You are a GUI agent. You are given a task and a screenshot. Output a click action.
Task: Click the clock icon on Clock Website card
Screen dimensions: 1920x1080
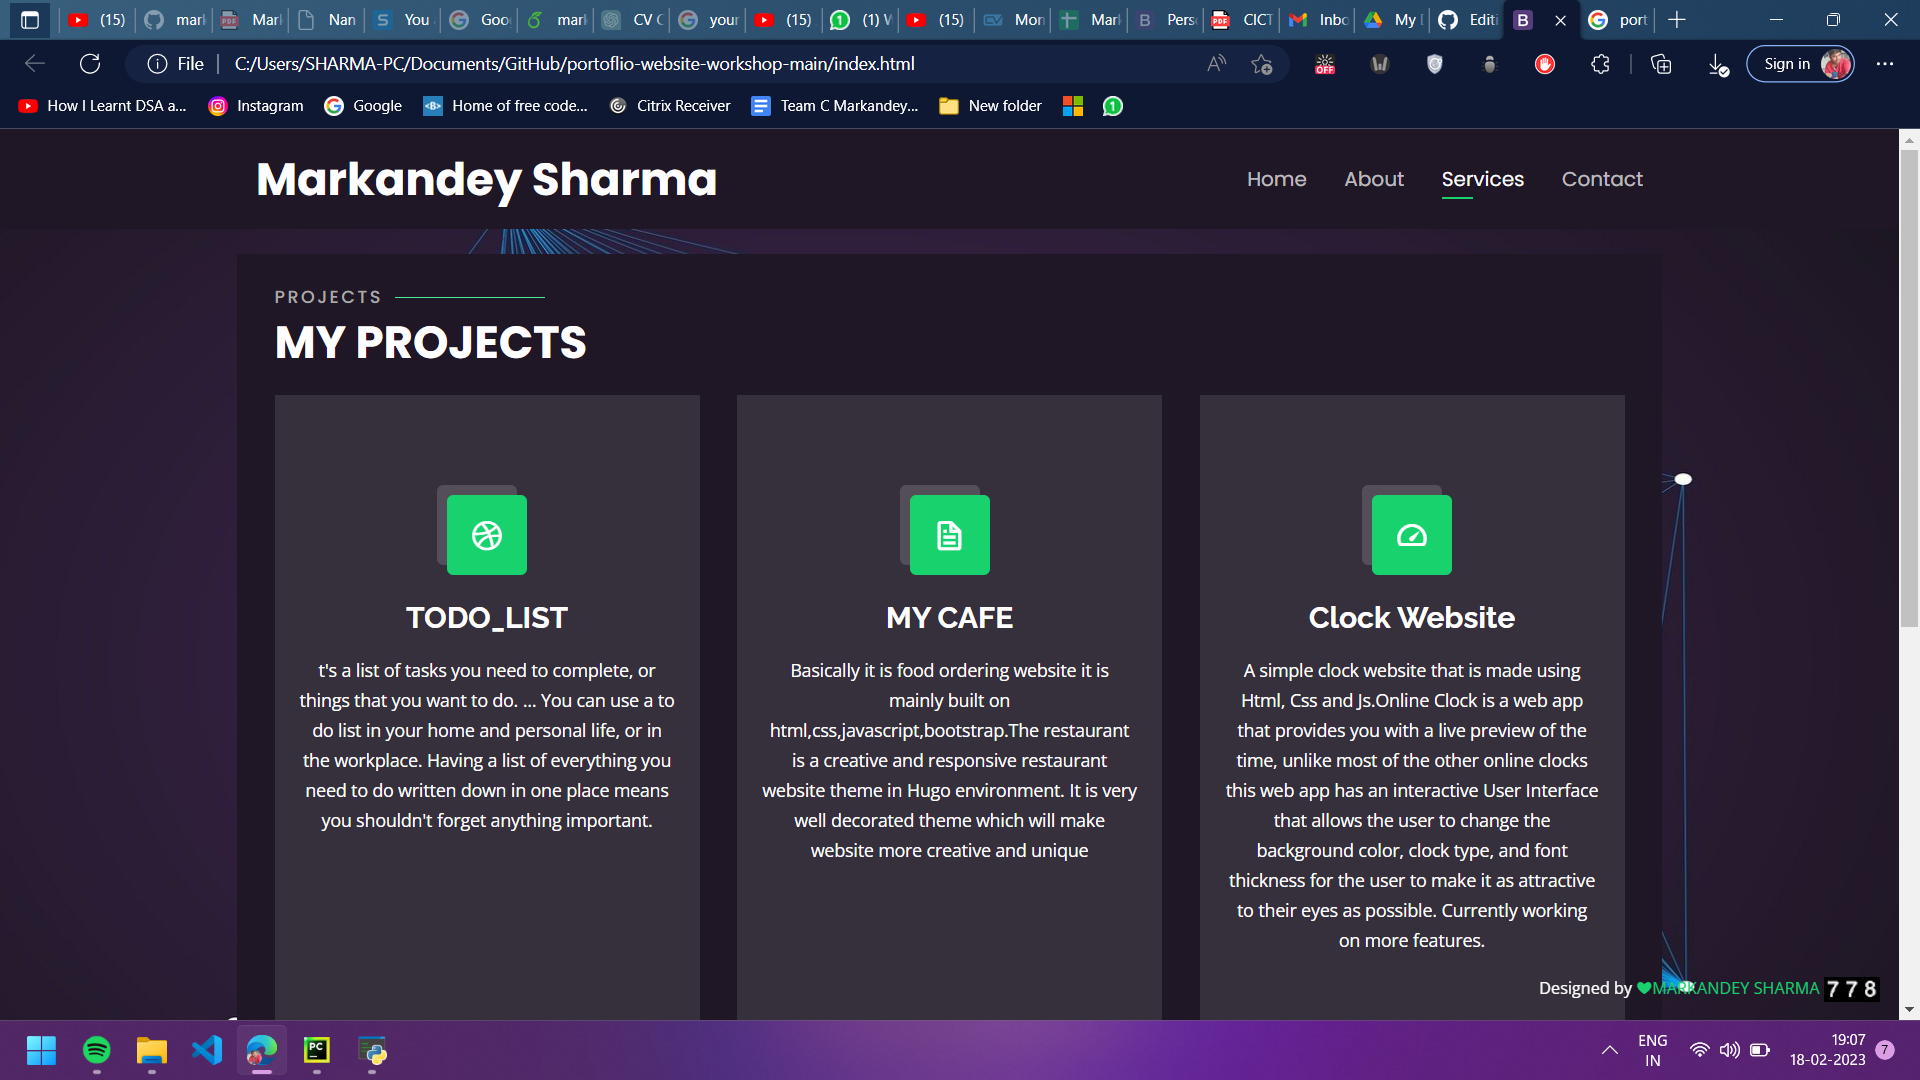pyautogui.click(x=1411, y=535)
